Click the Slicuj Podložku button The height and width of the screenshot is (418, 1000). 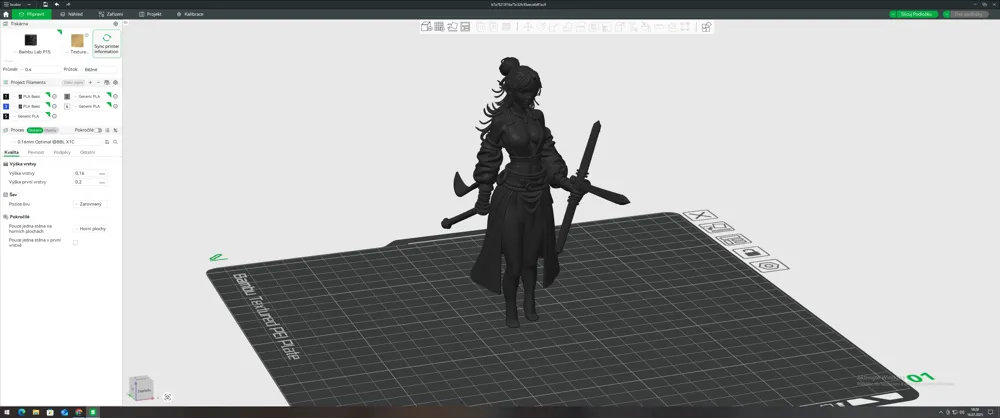[x=915, y=14]
